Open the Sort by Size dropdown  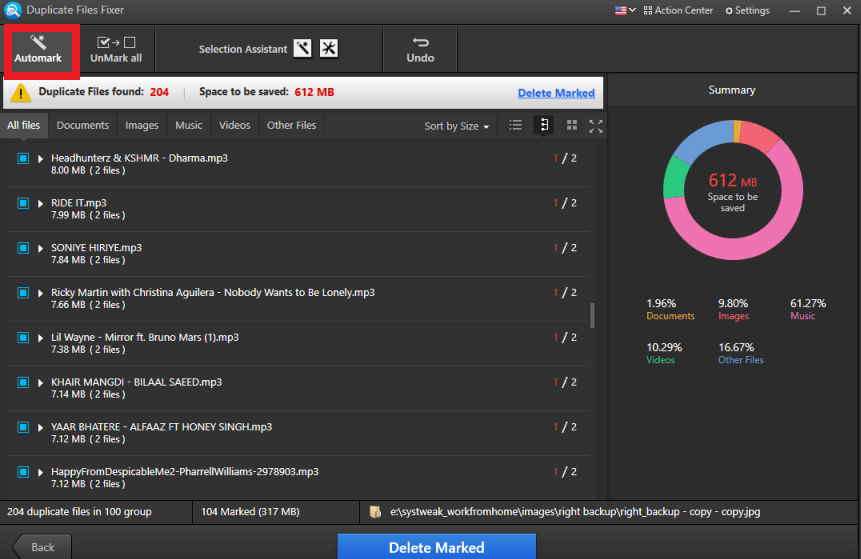(457, 126)
